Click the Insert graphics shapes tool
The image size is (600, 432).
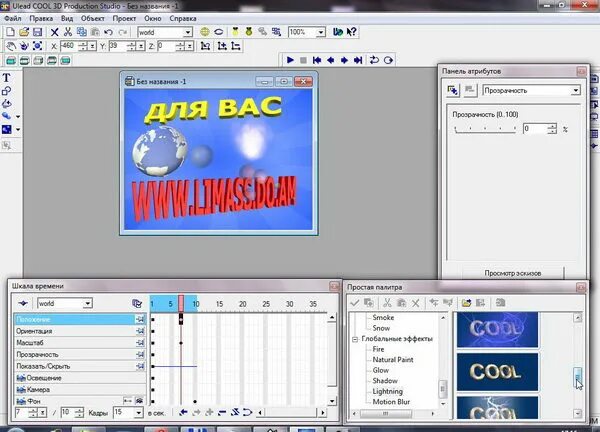(7, 91)
